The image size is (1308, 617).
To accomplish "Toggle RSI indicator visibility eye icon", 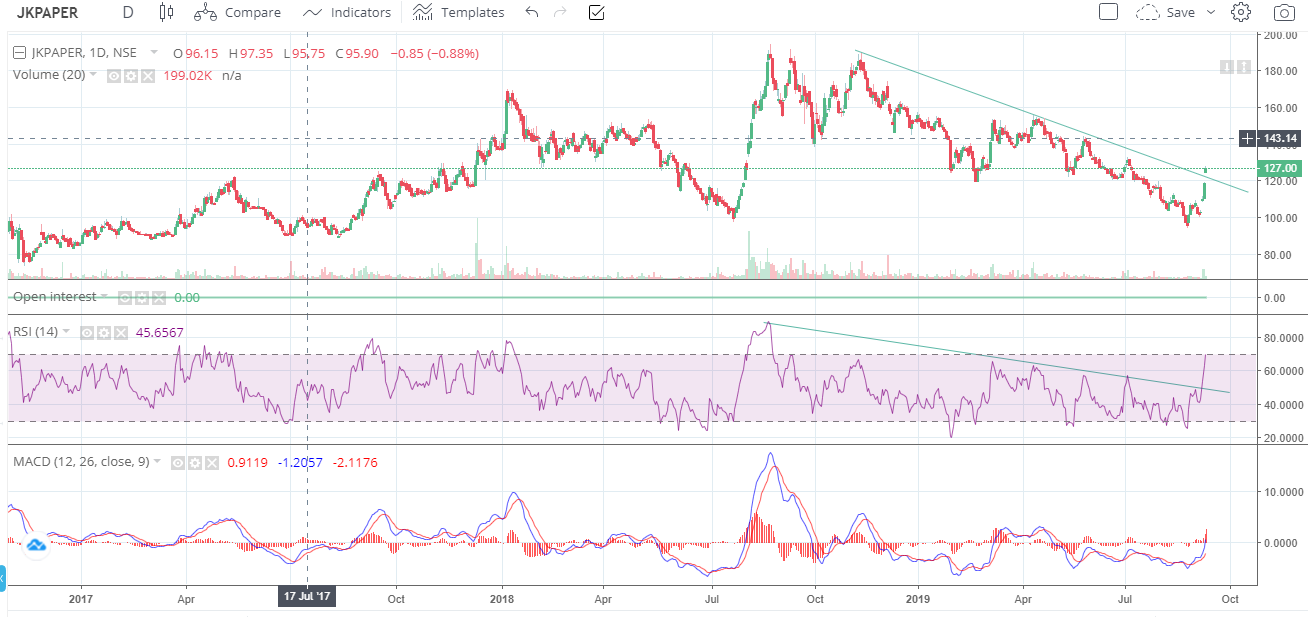I will coord(87,332).
